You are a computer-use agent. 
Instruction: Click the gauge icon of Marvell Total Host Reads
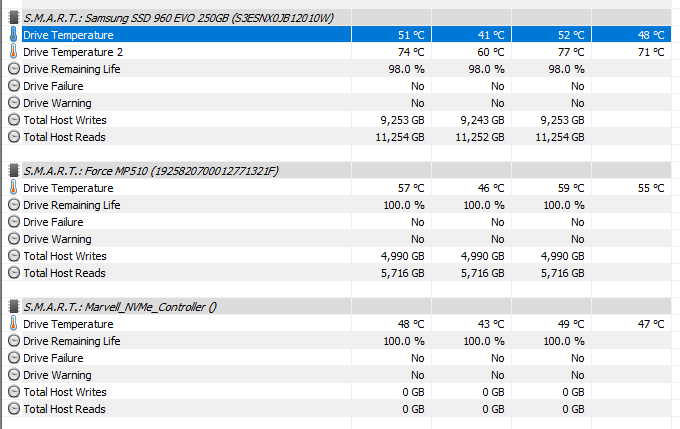[14, 409]
